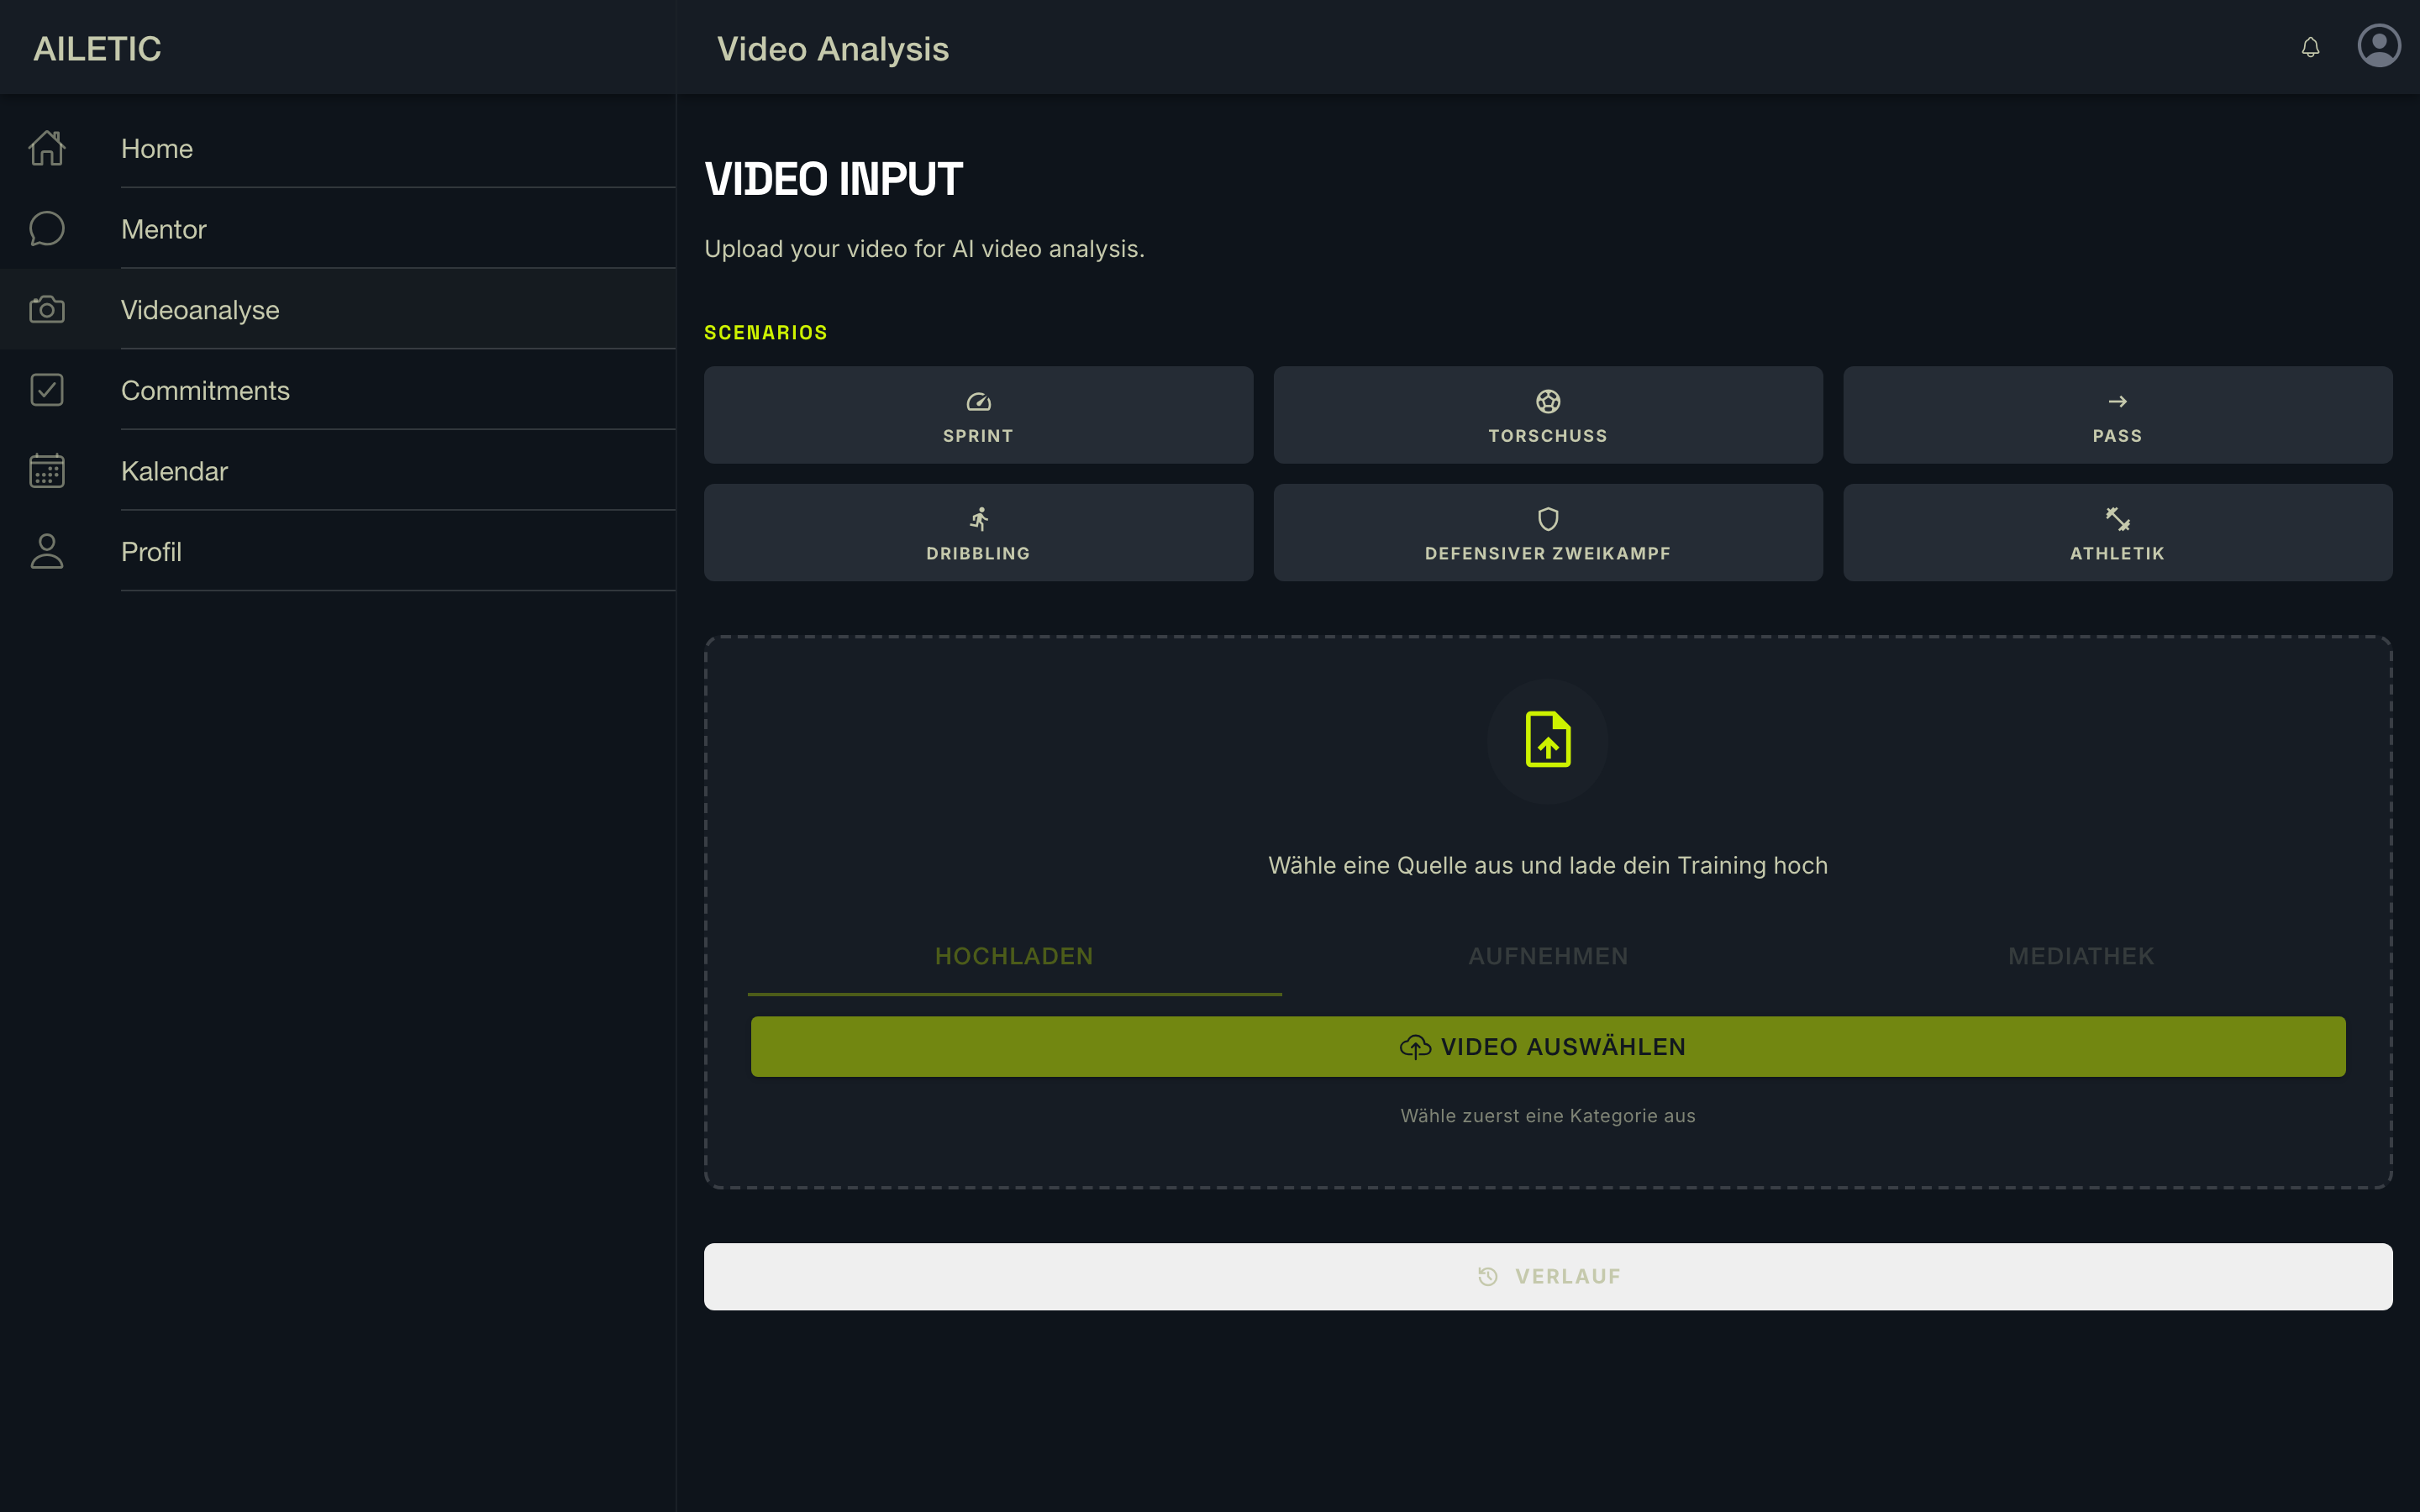
Task: Select the Torschuss scenario
Action: coord(1548,415)
